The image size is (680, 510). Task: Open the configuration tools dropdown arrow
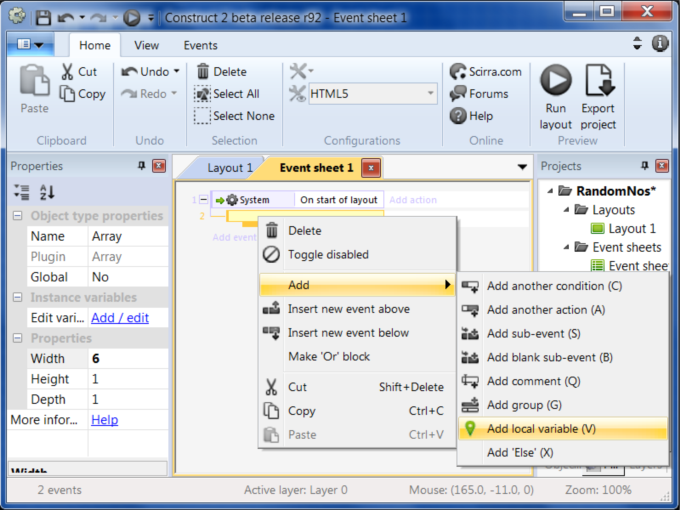tap(311, 70)
